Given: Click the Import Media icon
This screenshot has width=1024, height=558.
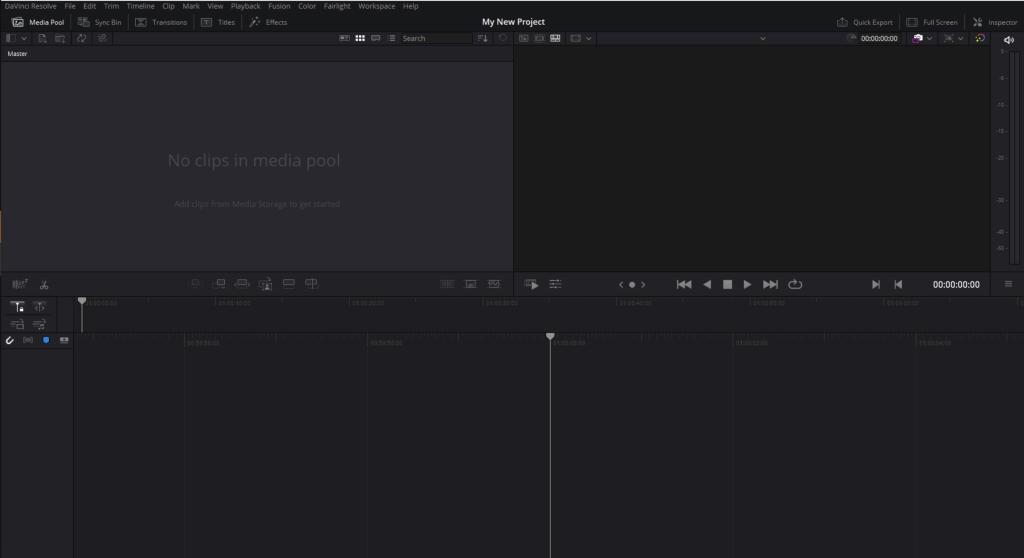Looking at the screenshot, I should (x=42, y=39).
